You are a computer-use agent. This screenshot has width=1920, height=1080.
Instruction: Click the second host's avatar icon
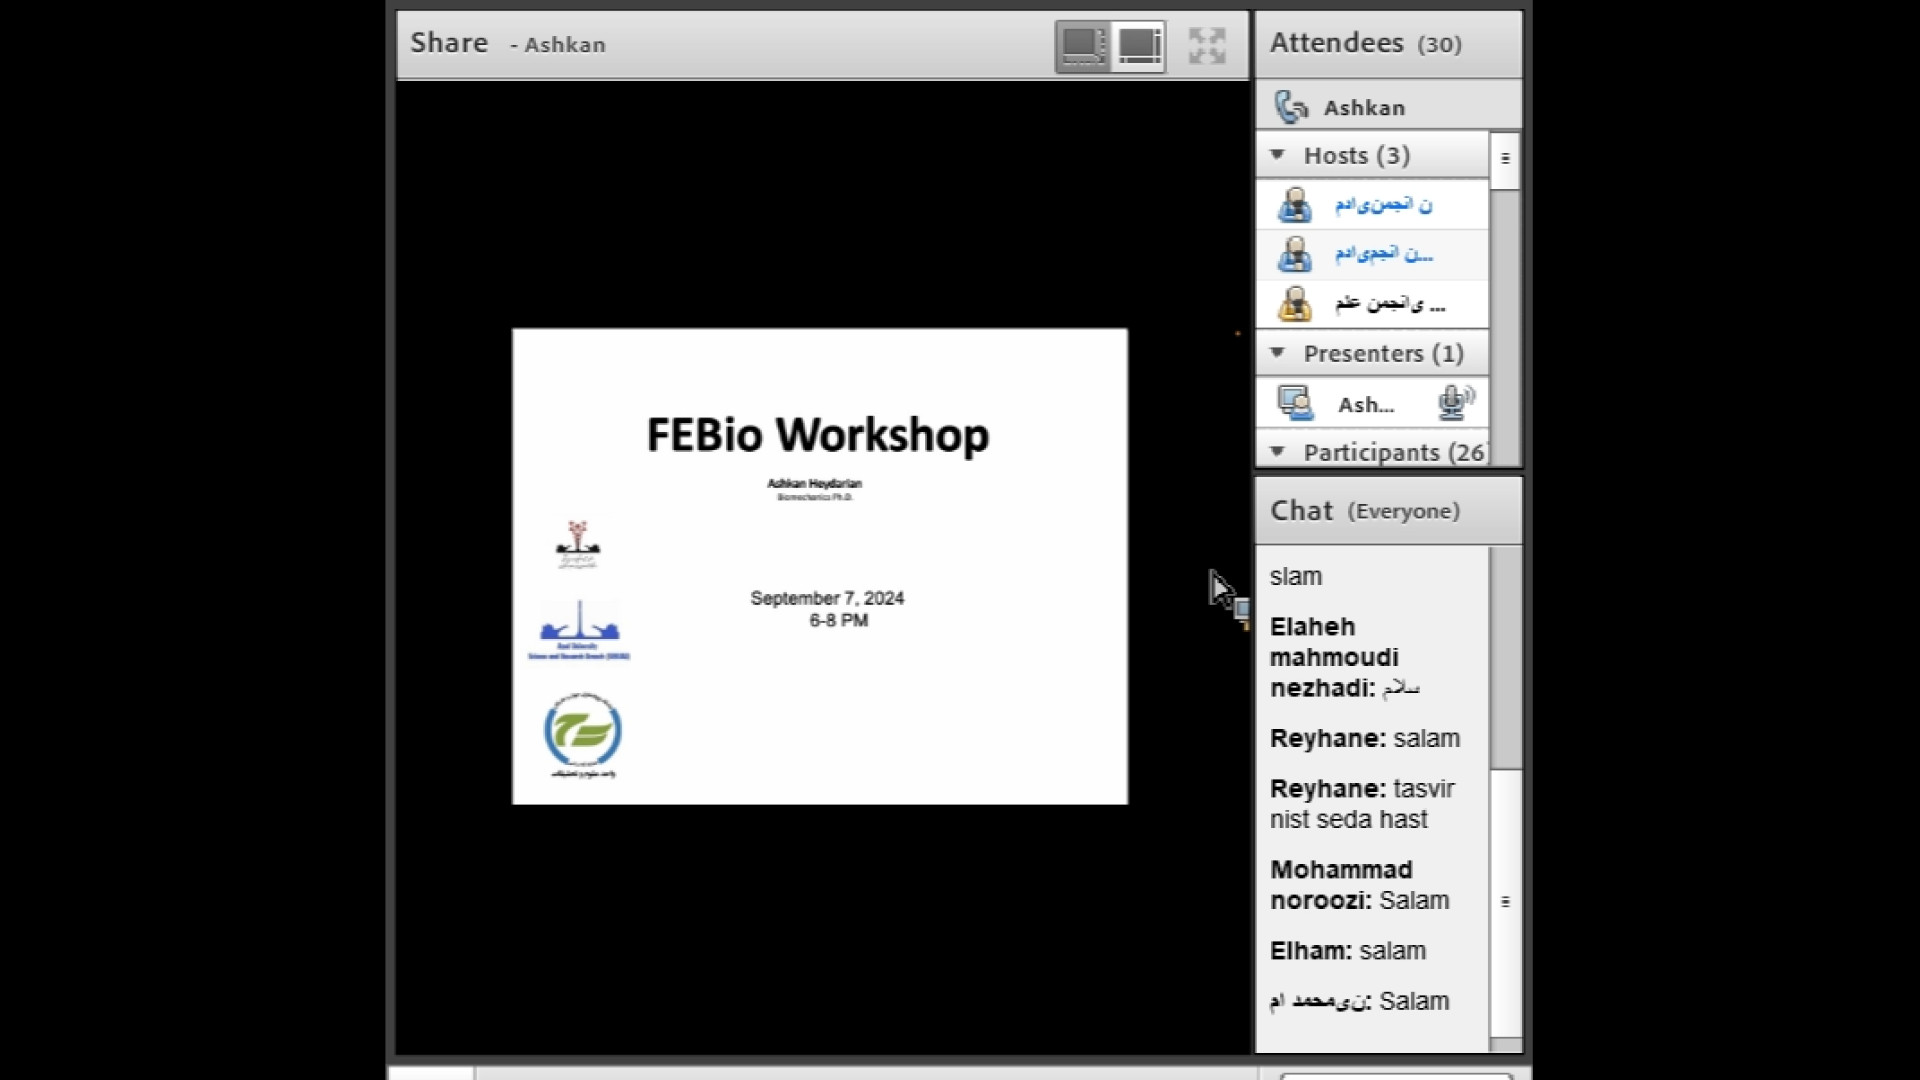coord(1294,254)
